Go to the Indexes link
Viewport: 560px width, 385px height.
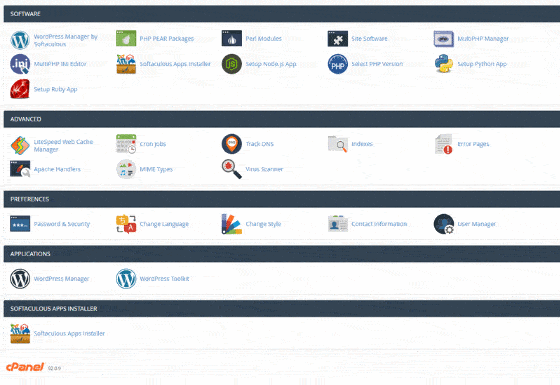pos(362,144)
